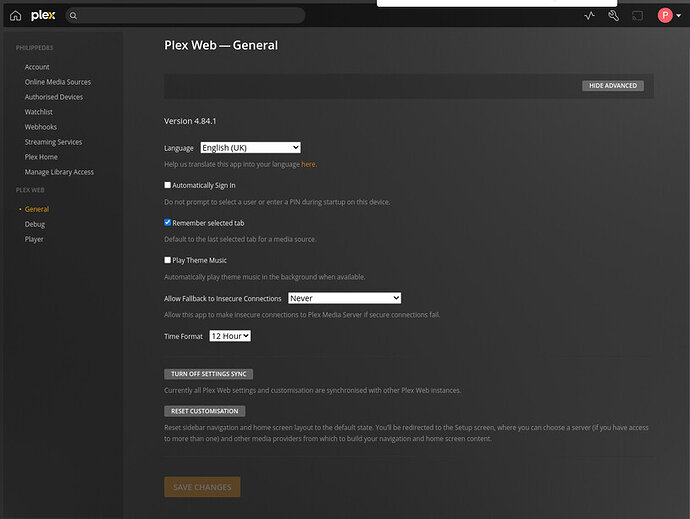Open Allow Fallback to Insecure Connections dropdown
The height and width of the screenshot is (519, 690).
tap(345, 298)
